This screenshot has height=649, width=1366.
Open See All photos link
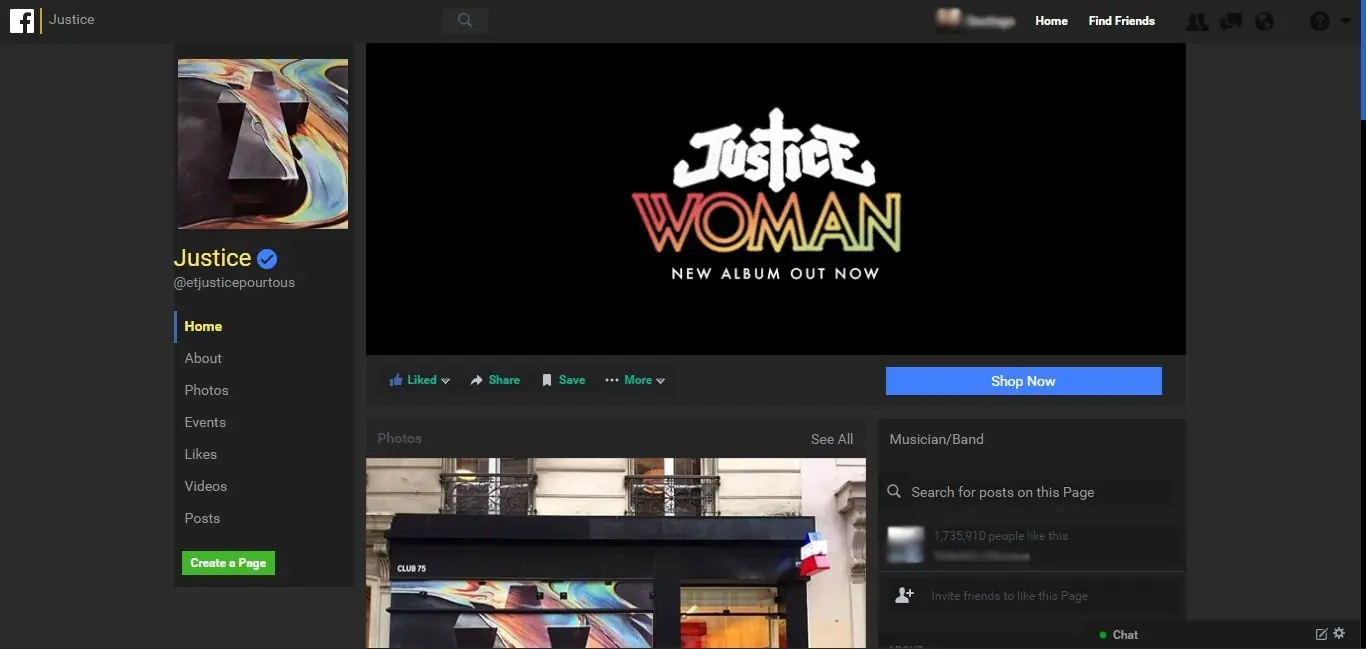click(x=832, y=439)
